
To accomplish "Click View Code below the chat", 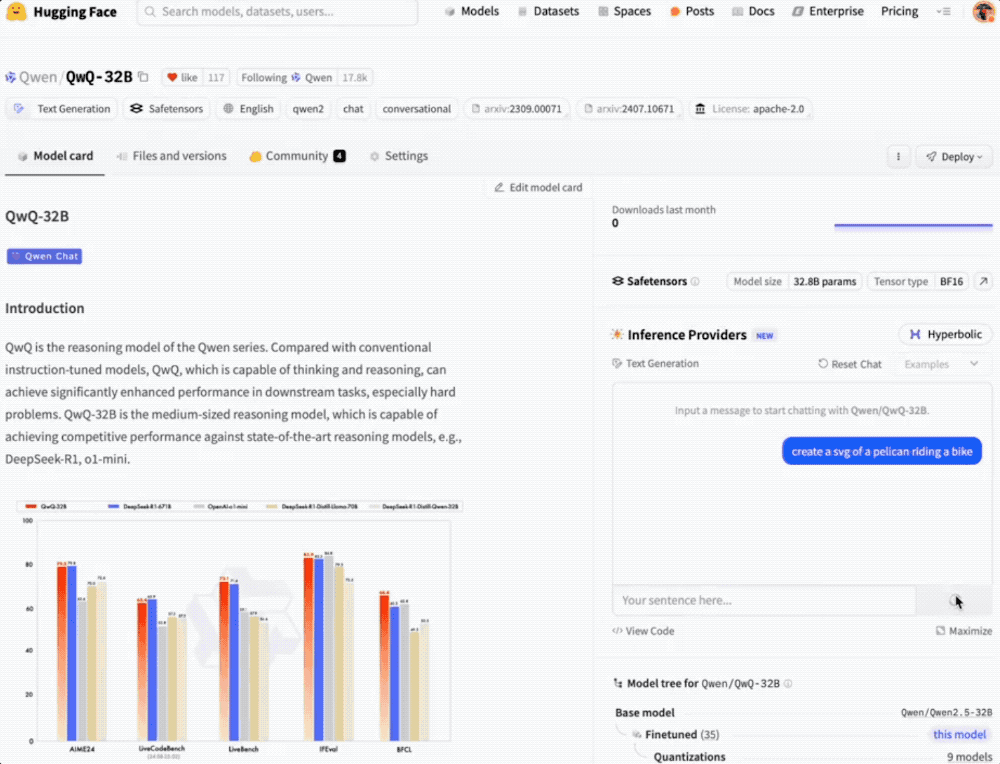I will coord(643,631).
